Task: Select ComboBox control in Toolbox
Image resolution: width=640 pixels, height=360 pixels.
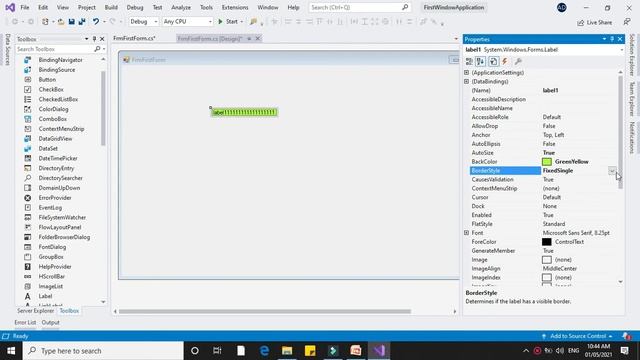Action: tap(53, 119)
